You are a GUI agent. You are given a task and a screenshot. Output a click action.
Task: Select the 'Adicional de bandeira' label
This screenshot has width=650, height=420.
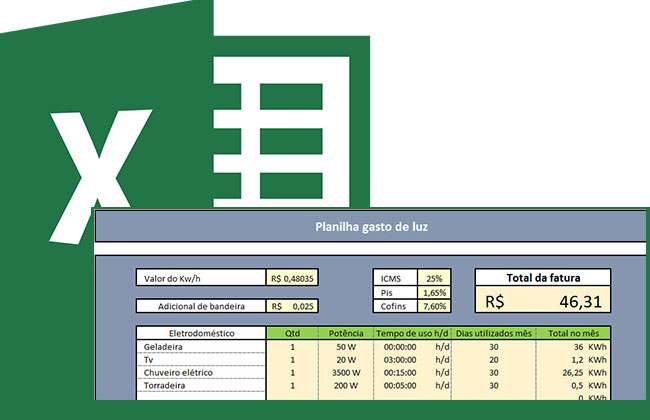click(201, 306)
